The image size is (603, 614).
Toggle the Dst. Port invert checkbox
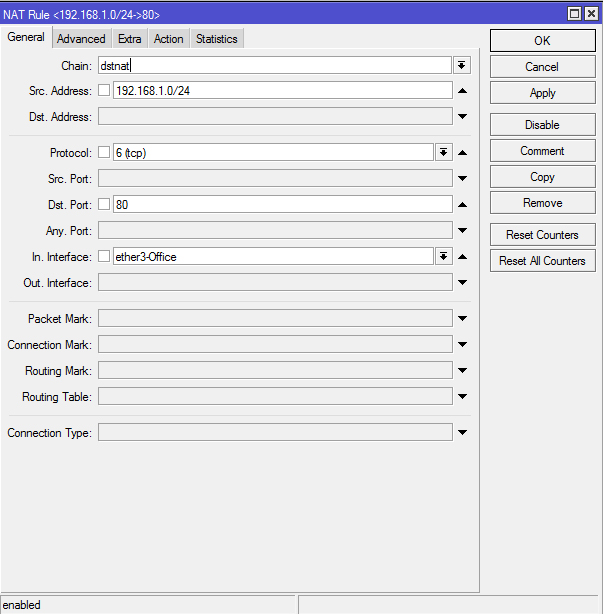click(104, 204)
